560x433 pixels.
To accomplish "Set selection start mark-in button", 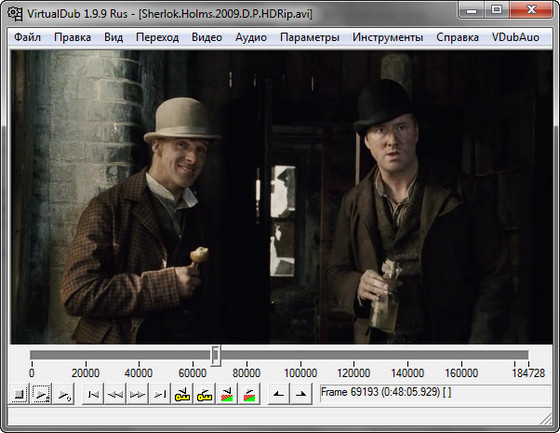I will click(279, 394).
